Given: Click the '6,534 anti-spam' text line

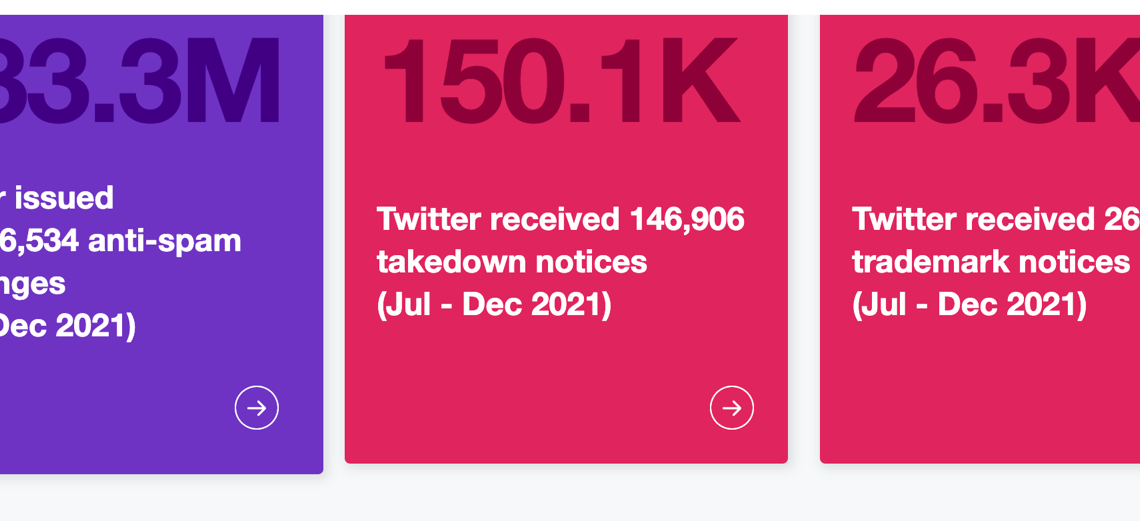Looking at the screenshot, I should (x=121, y=241).
